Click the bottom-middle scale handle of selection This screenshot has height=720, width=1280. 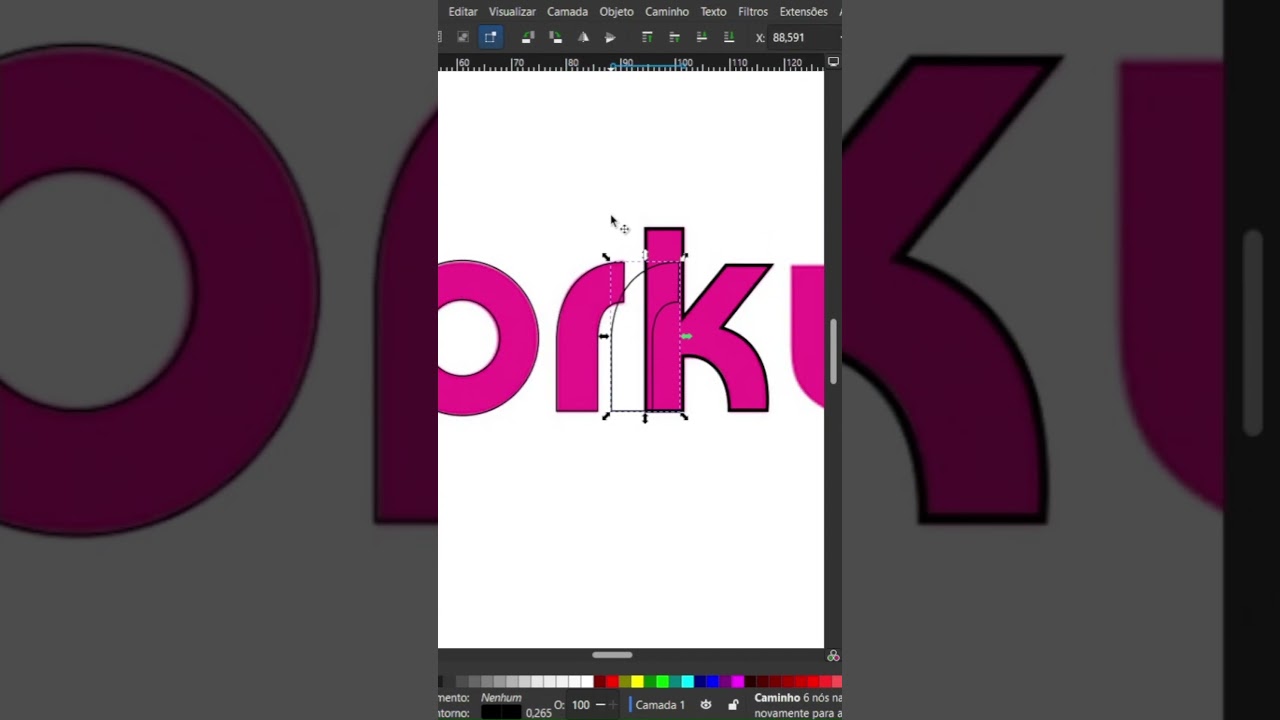coord(645,419)
